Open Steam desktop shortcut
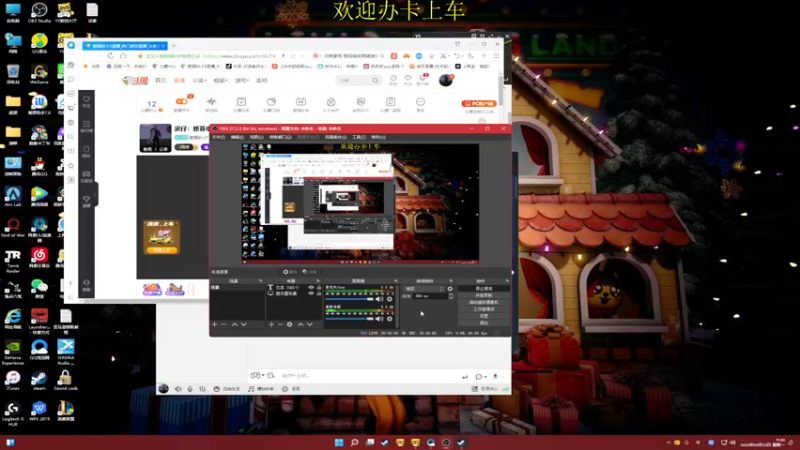Screen dimensions: 800x450 pyautogui.click(x=39, y=380)
